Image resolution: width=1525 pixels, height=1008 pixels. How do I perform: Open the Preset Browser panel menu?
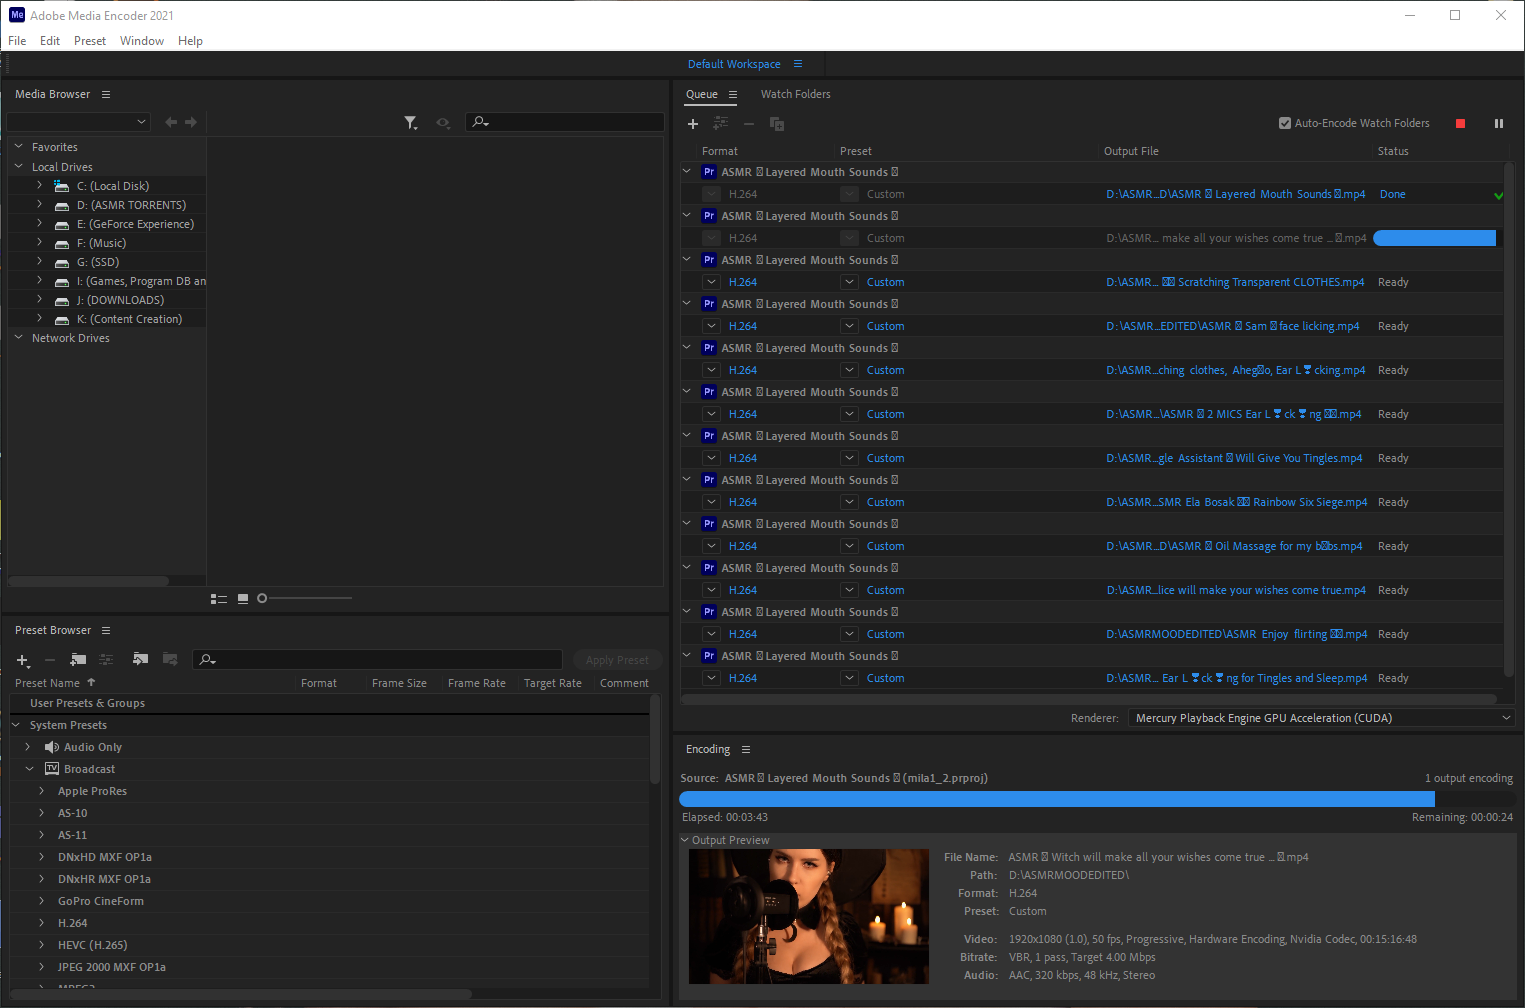coord(106,631)
